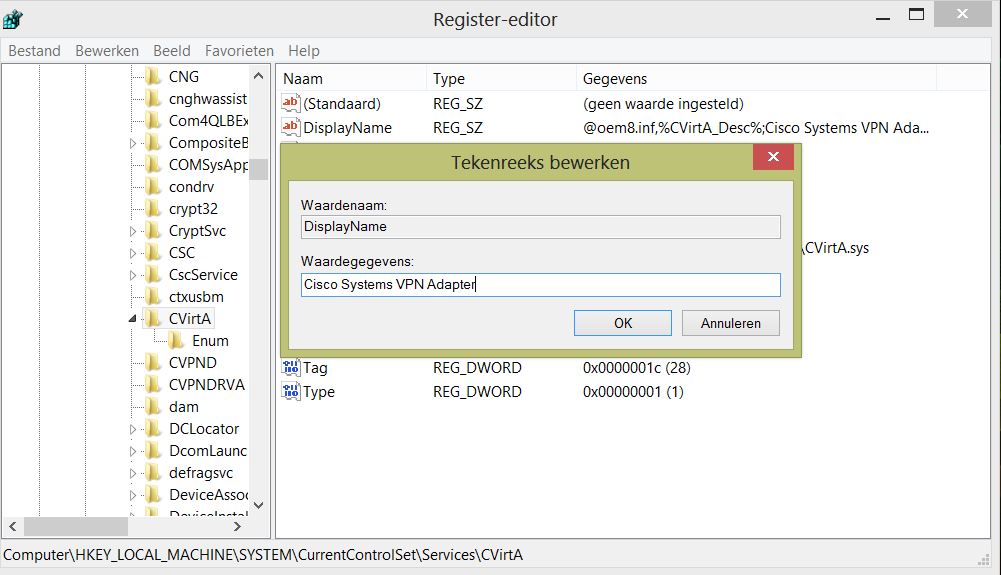The width and height of the screenshot is (1001, 575).
Task: Click the Tag DWORD value icon
Action: pyautogui.click(x=291, y=368)
